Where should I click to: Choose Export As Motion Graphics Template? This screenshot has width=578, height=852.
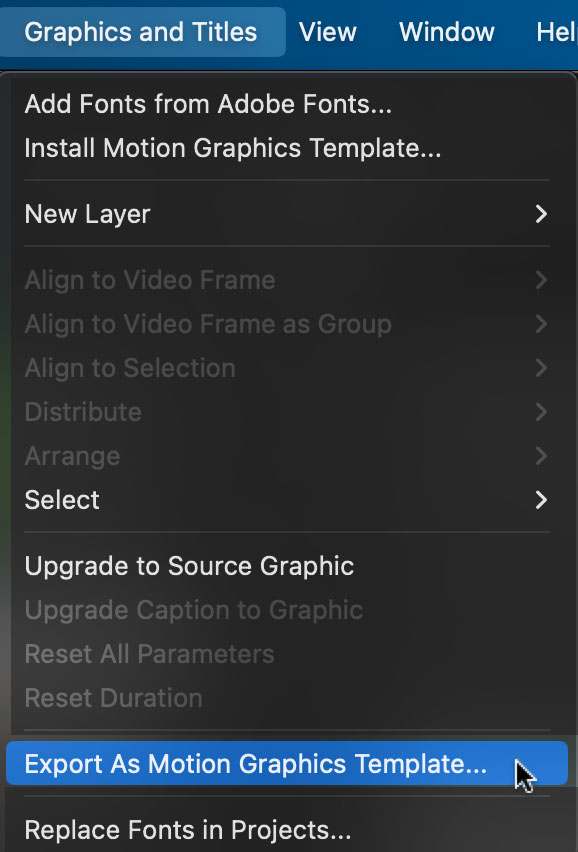pyautogui.click(x=287, y=763)
